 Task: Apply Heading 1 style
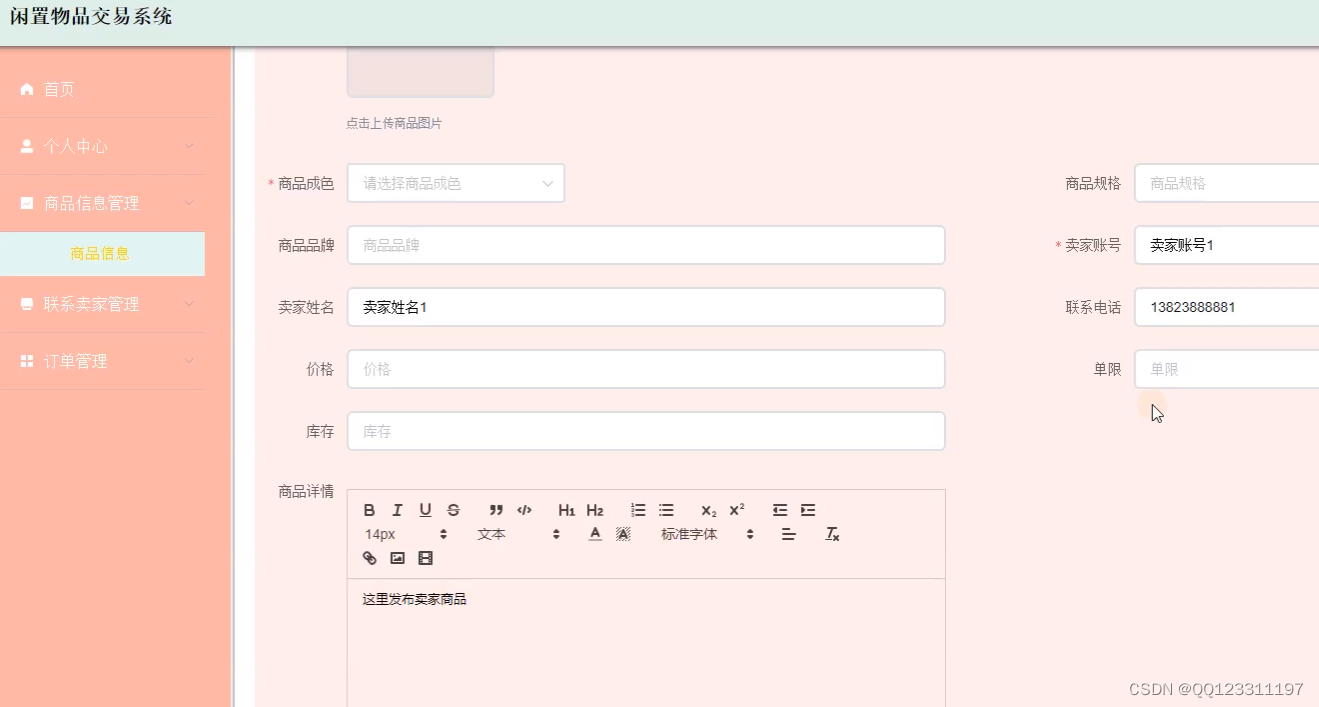[567, 510]
